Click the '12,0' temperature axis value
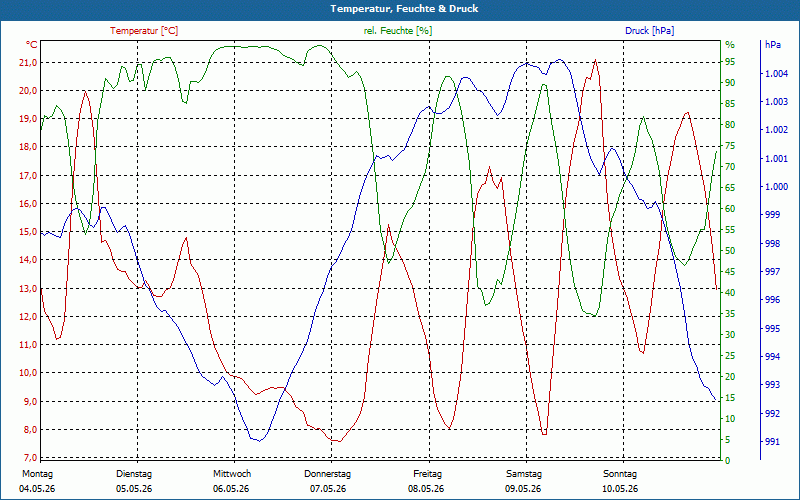800x500 pixels. [28, 316]
